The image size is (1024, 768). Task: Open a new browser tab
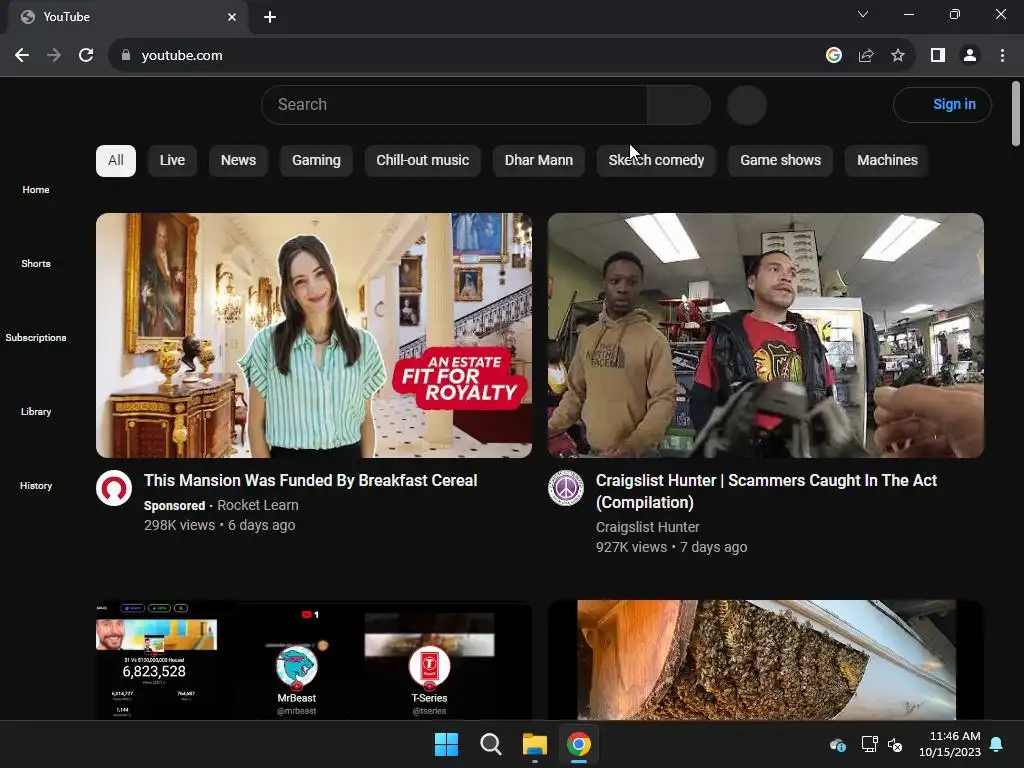[270, 17]
